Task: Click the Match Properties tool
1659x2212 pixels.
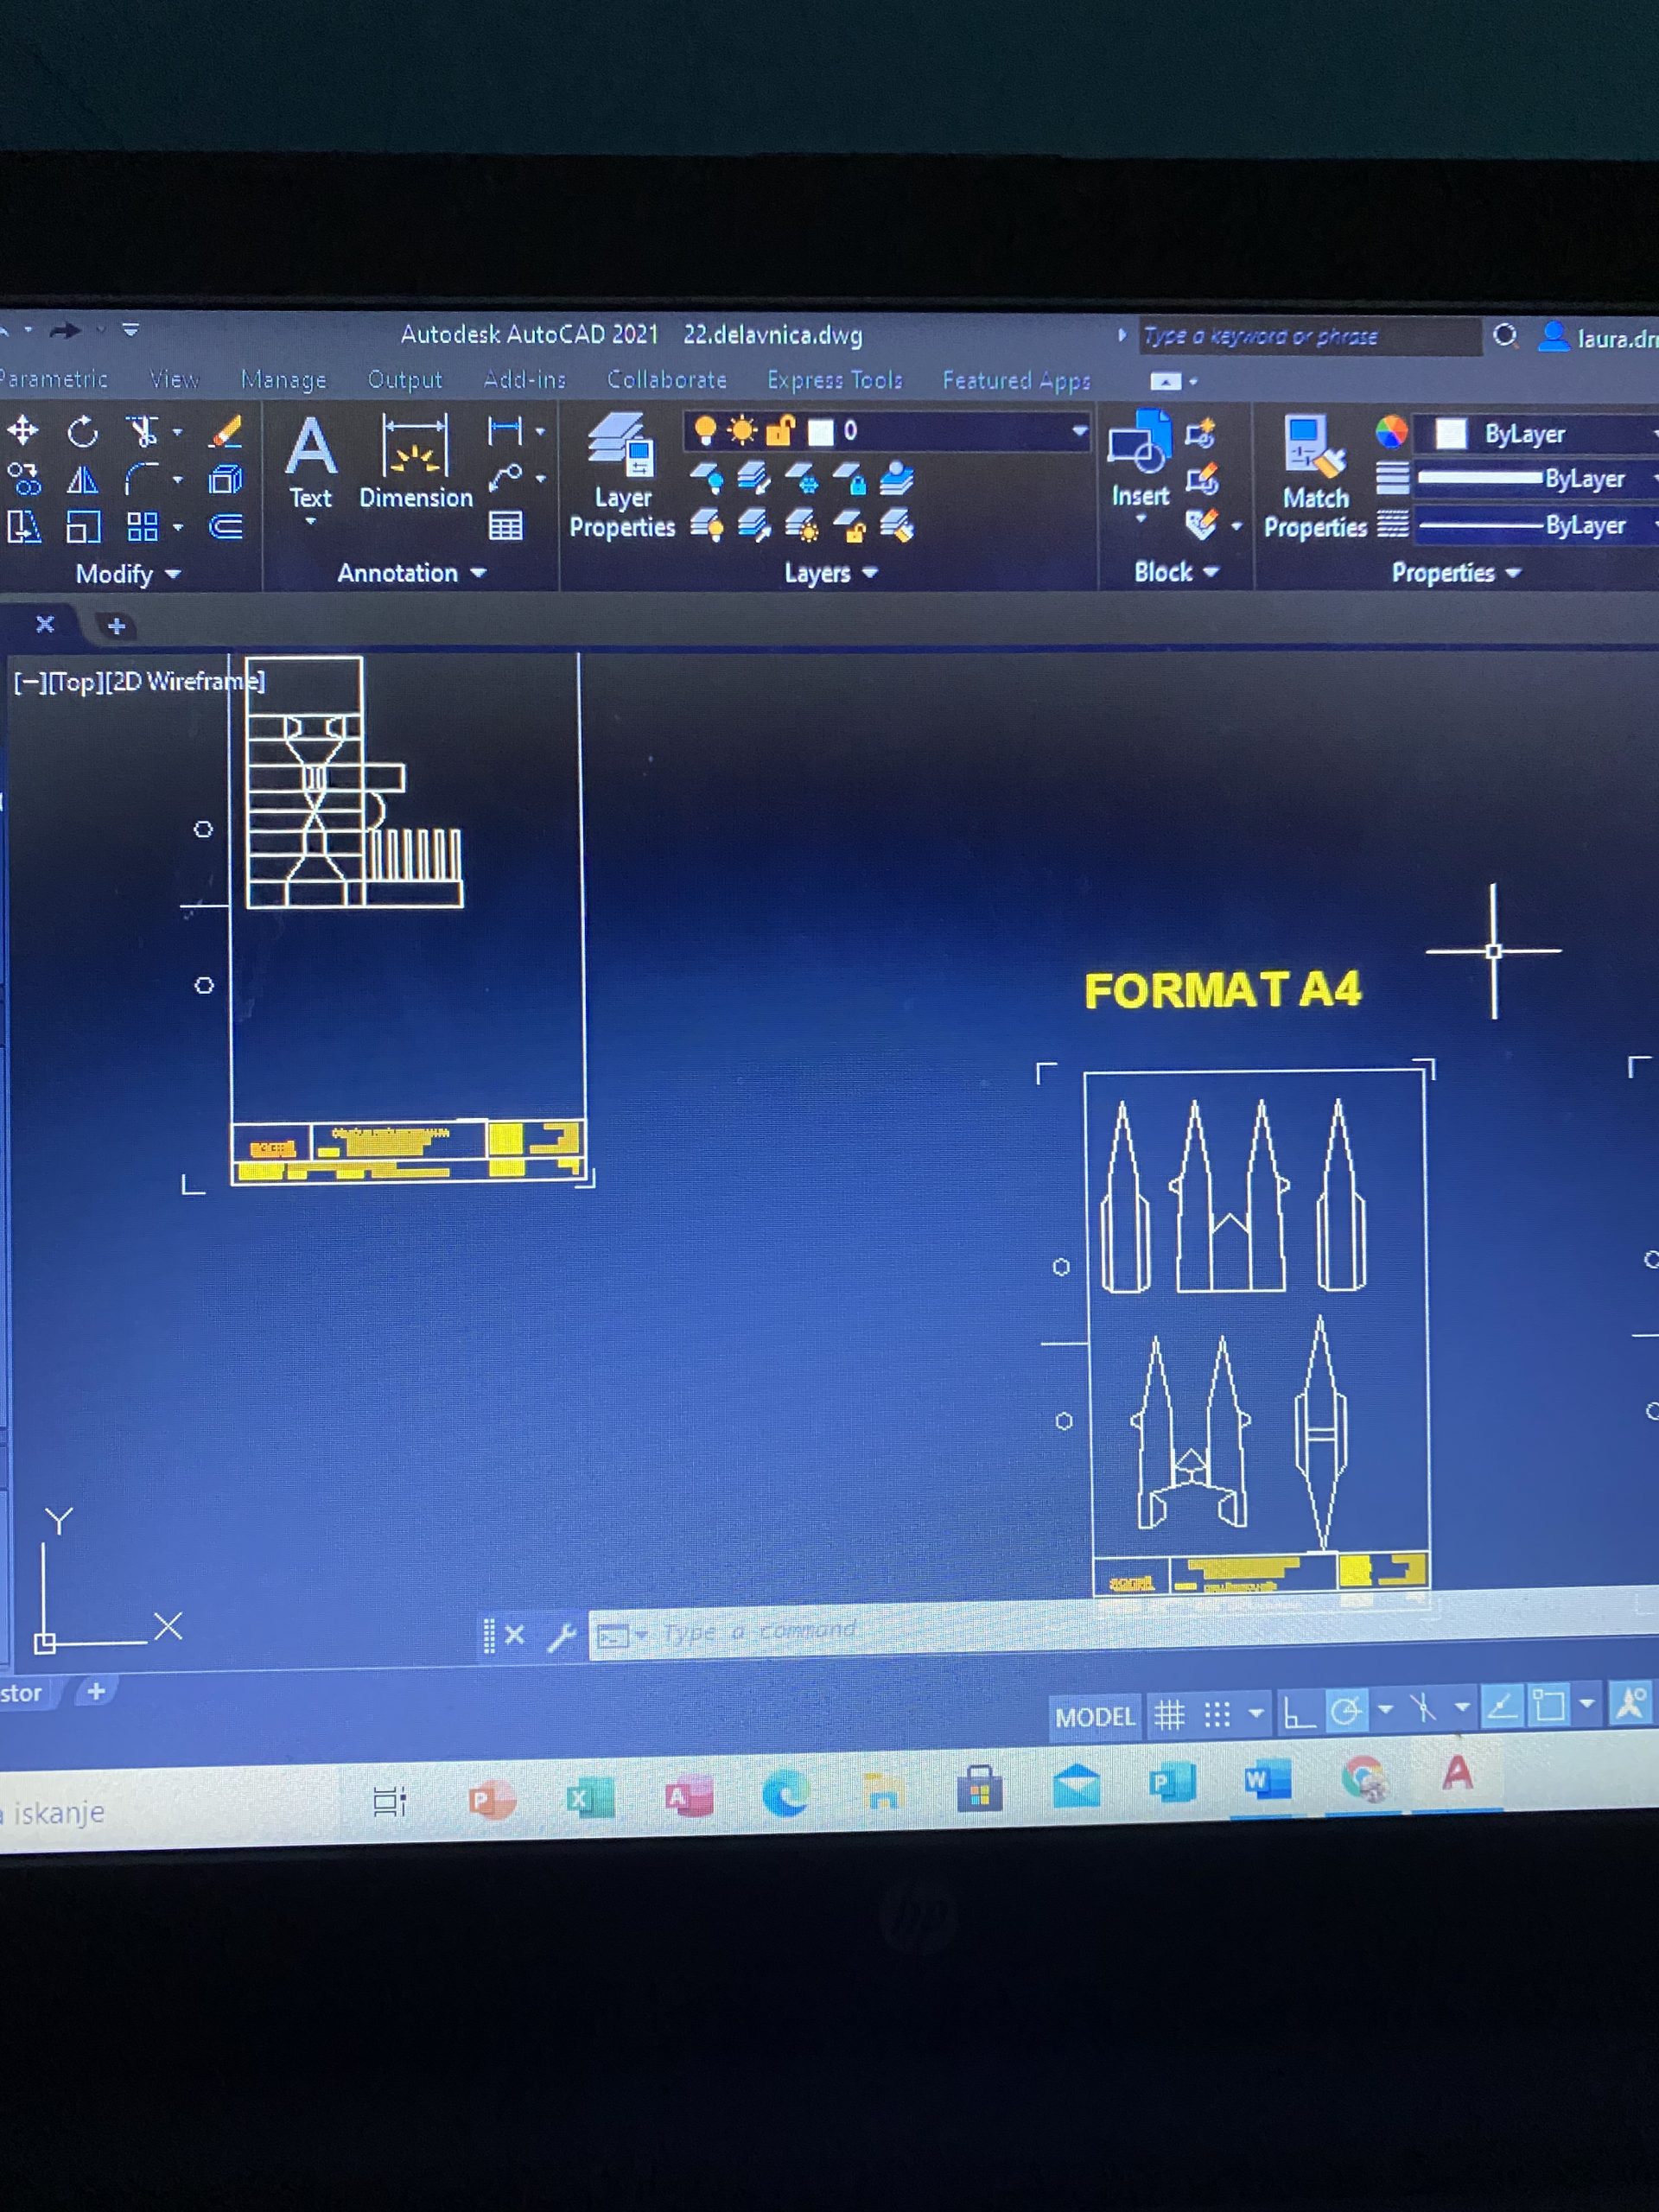Action: click(1315, 476)
